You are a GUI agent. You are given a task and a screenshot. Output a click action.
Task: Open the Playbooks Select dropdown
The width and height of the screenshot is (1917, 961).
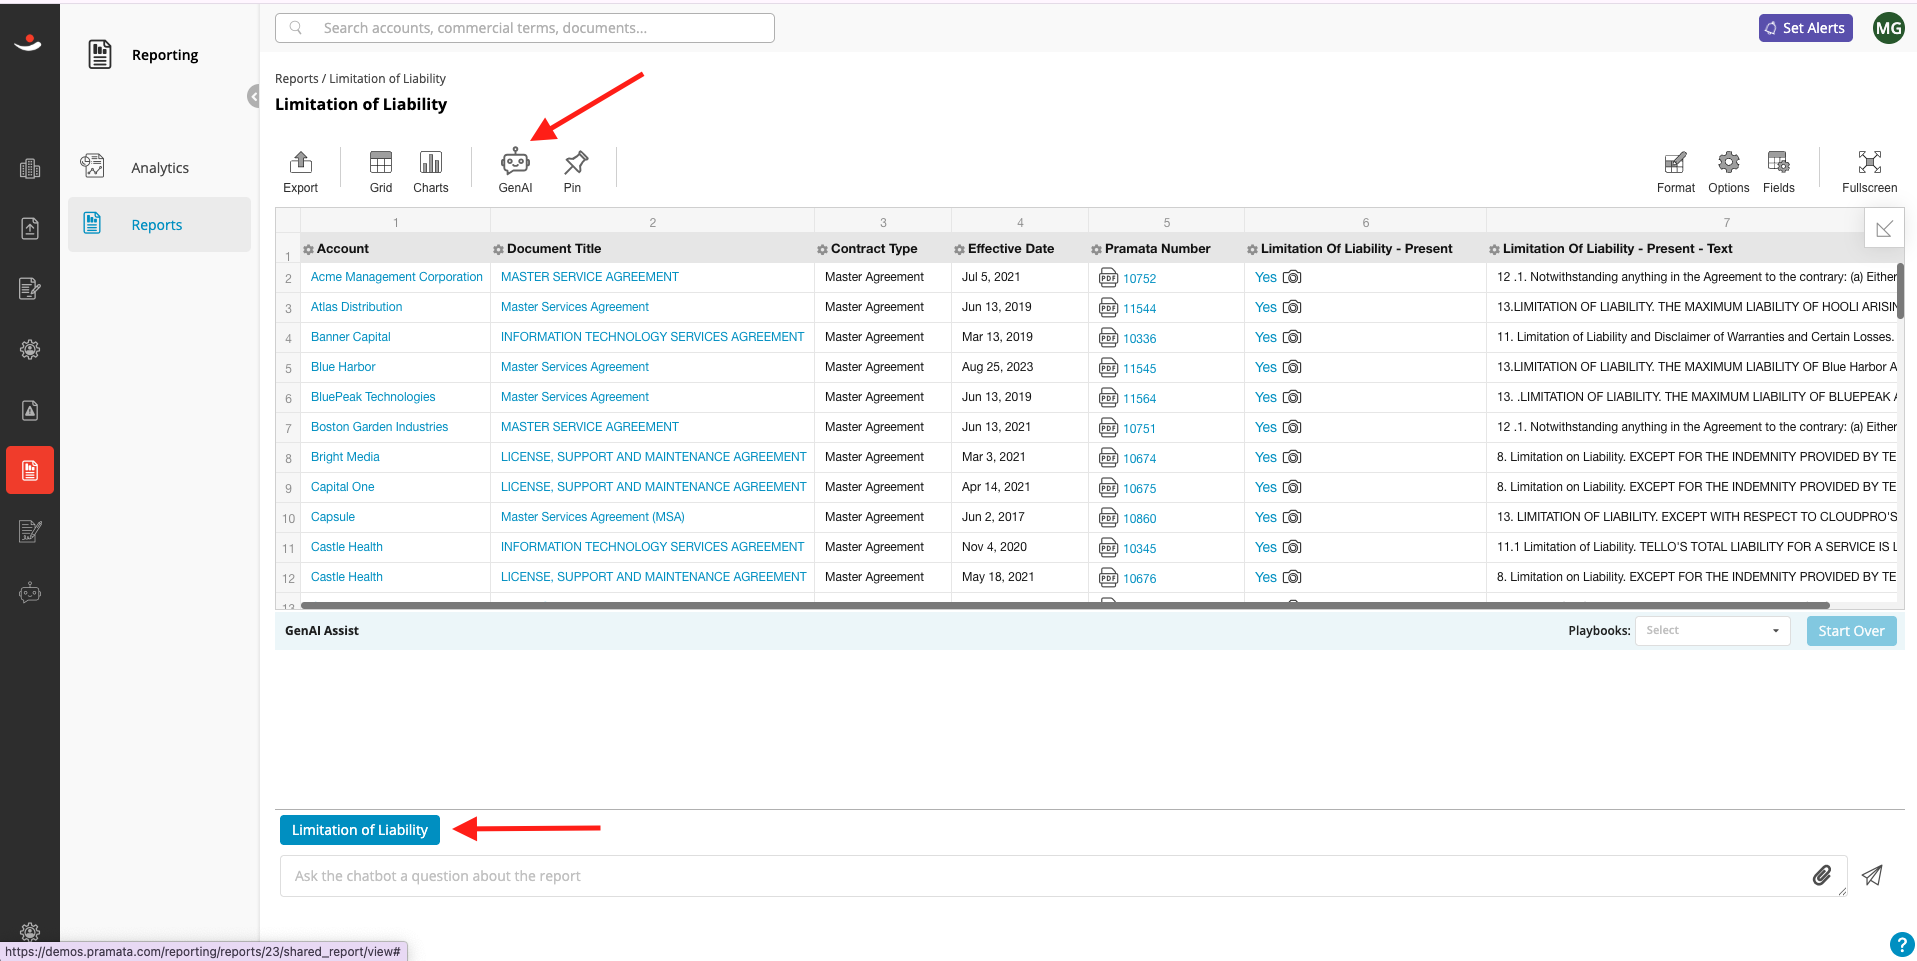coord(1712,630)
